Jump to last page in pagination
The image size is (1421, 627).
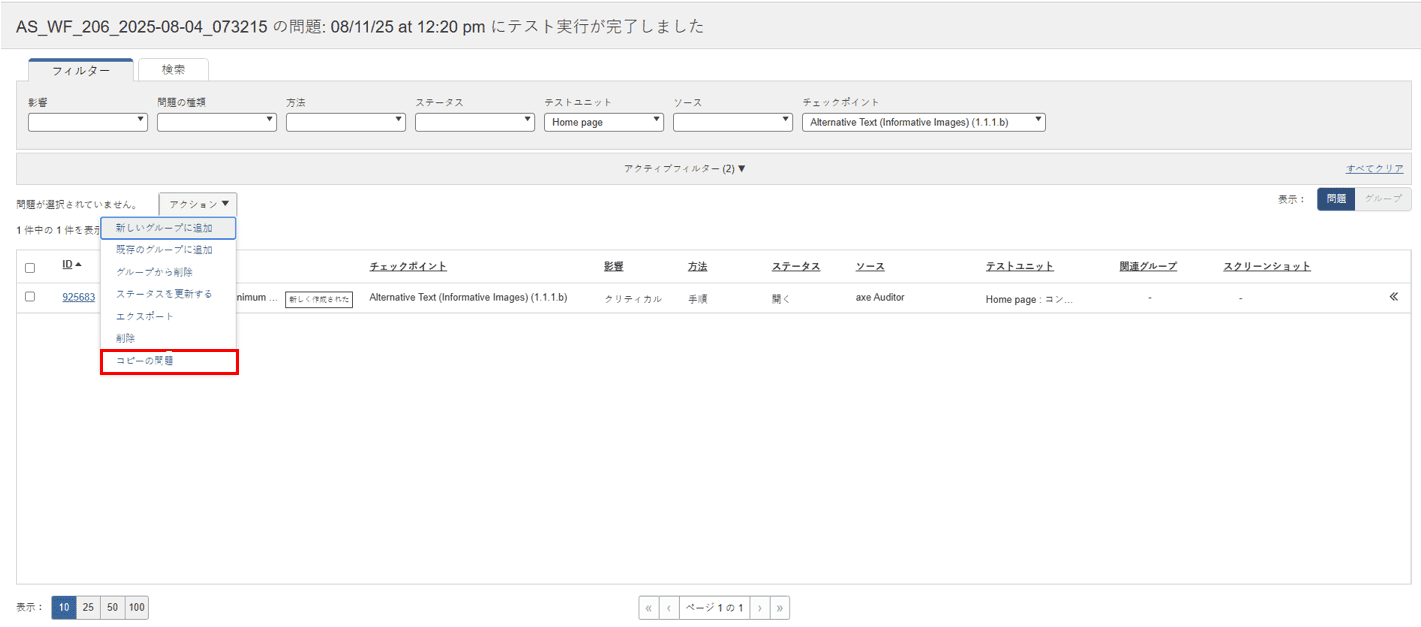point(779,608)
